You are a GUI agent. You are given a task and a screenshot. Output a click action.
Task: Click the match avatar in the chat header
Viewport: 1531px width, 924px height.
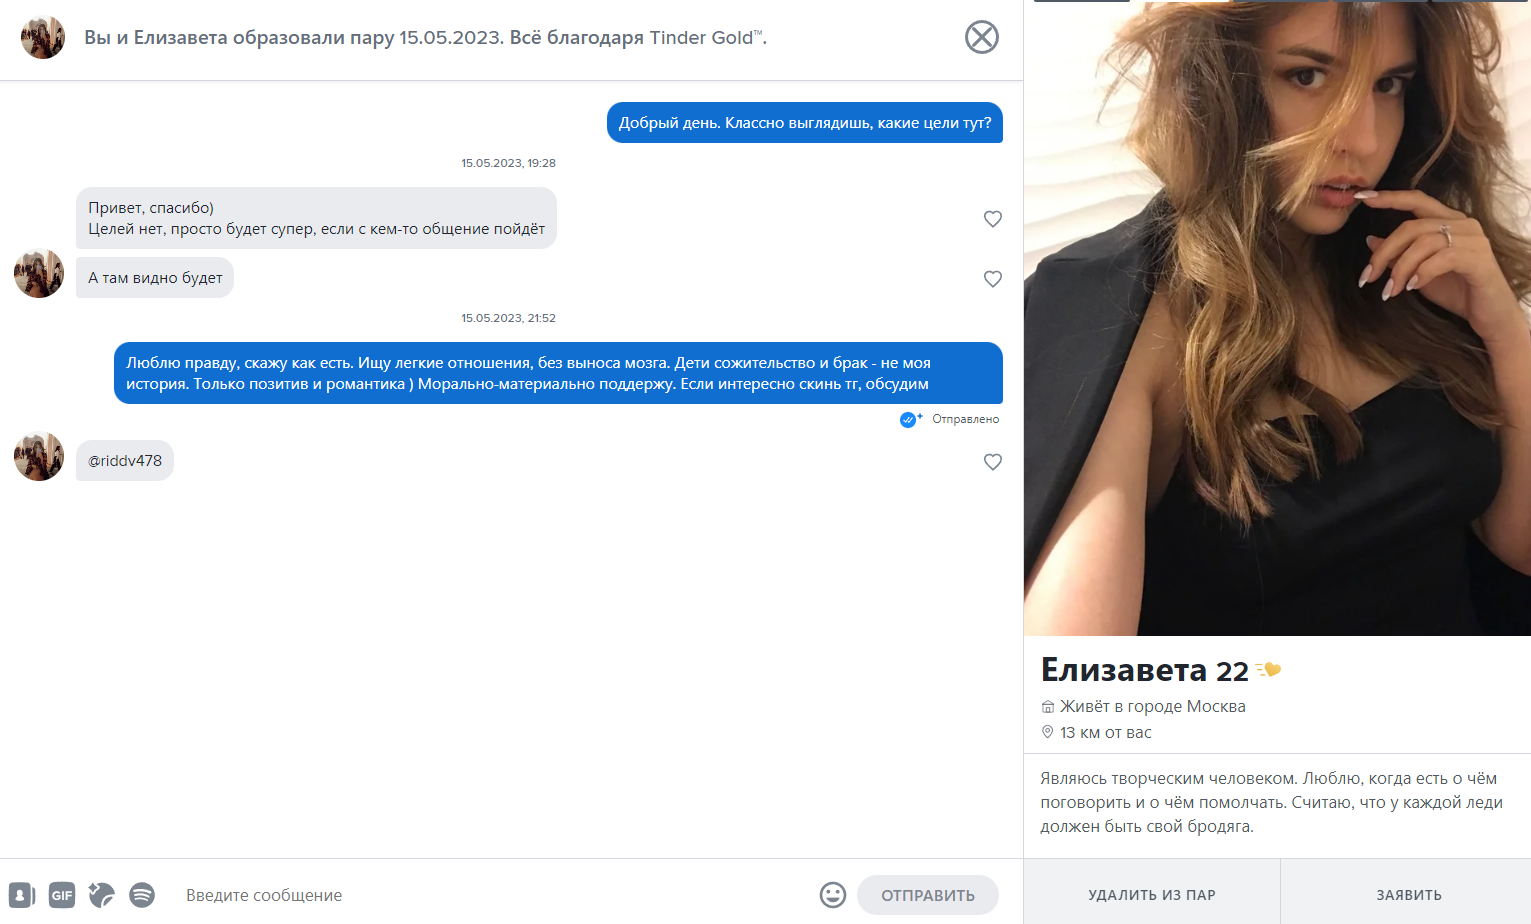[x=43, y=37]
